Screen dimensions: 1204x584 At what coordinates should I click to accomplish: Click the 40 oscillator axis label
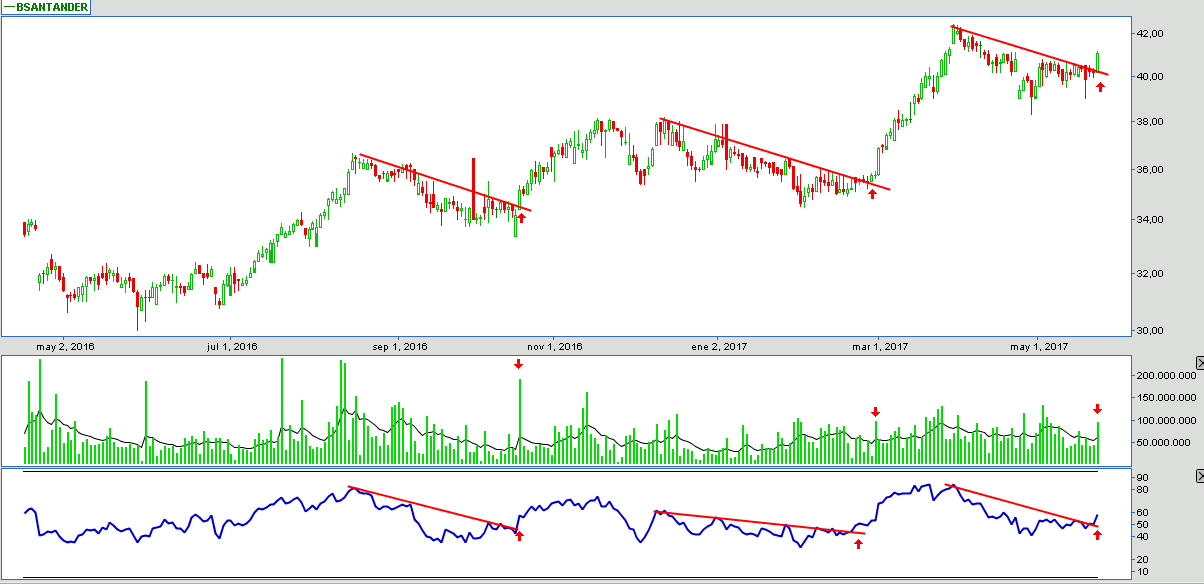tap(1142, 537)
